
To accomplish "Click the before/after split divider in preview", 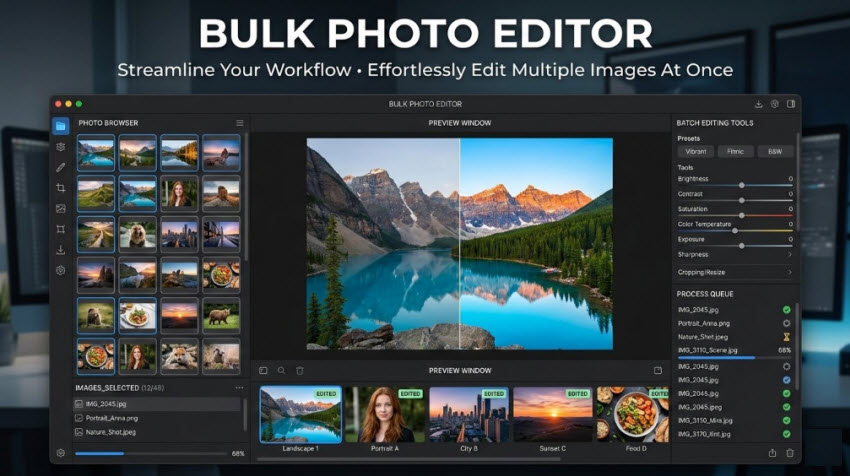I will (x=460, y=243).
